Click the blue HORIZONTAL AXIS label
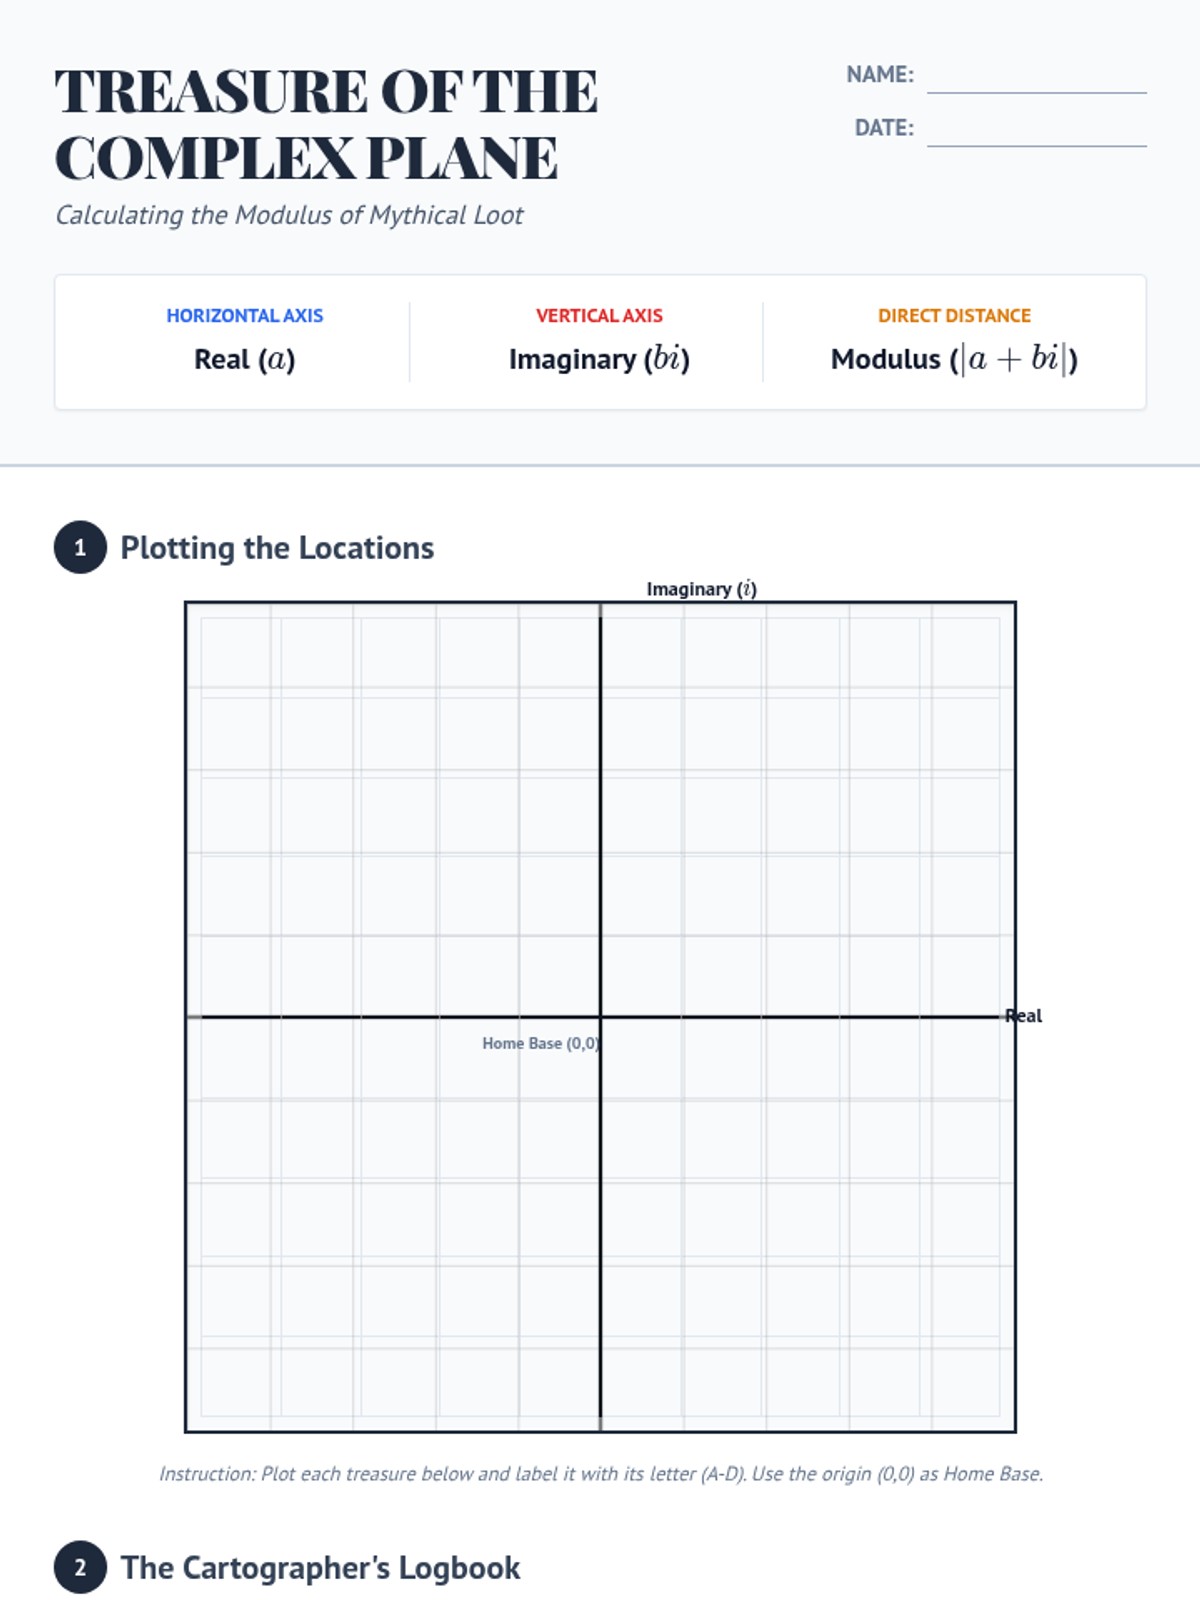1200x1600 pixels. 244,316
